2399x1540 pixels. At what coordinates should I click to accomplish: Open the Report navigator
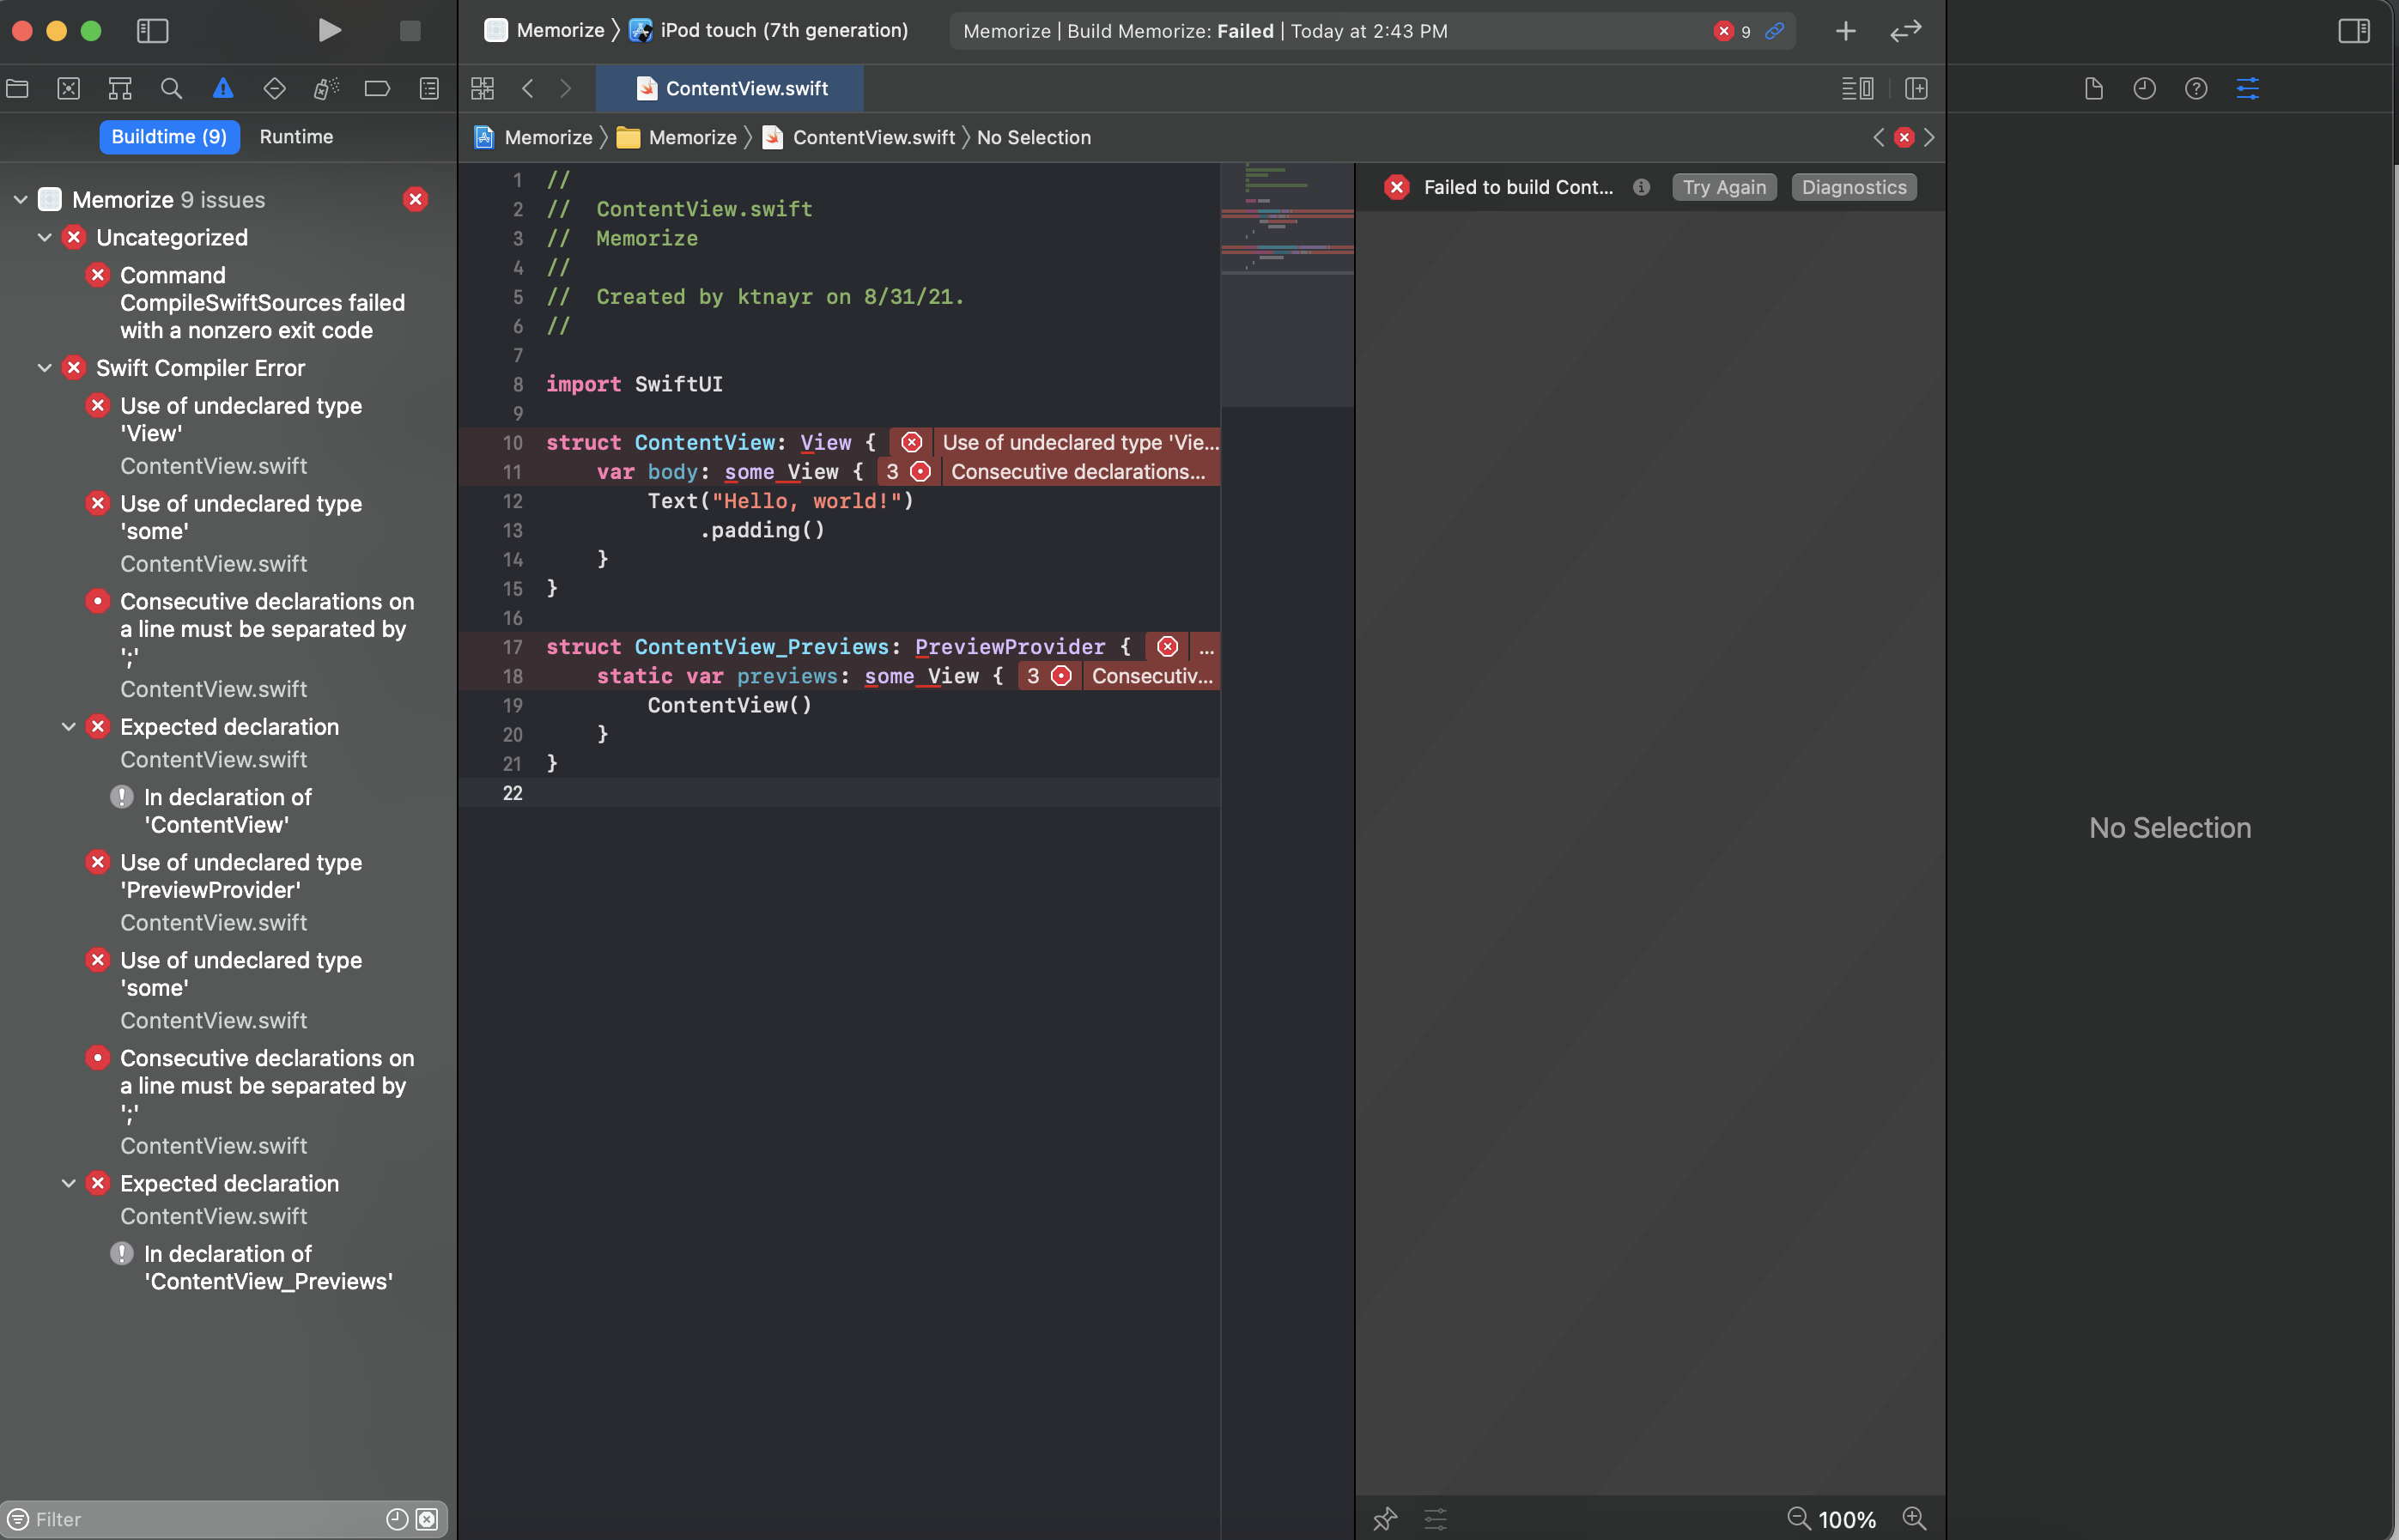pos(429,88)
